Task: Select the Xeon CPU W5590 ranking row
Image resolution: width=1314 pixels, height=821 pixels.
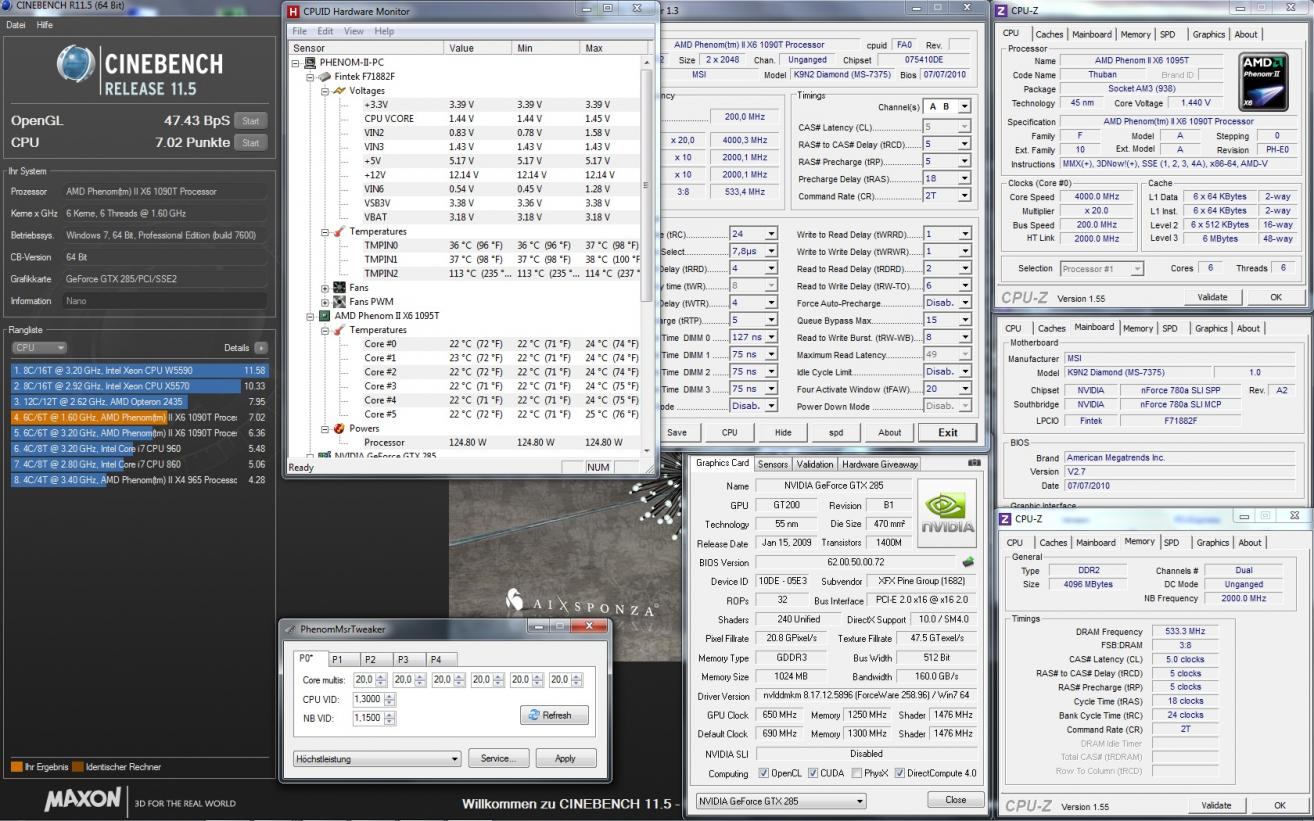Action: click(139, 370)
